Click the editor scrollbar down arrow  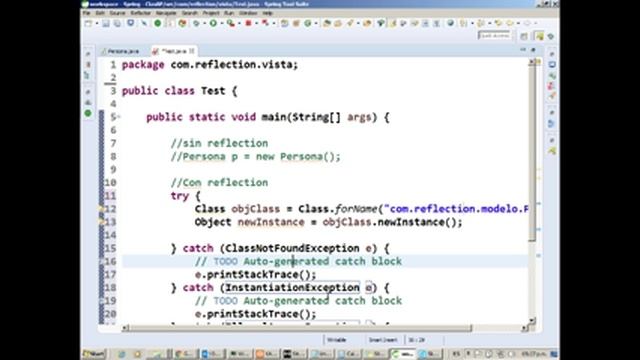click(532, 320)
